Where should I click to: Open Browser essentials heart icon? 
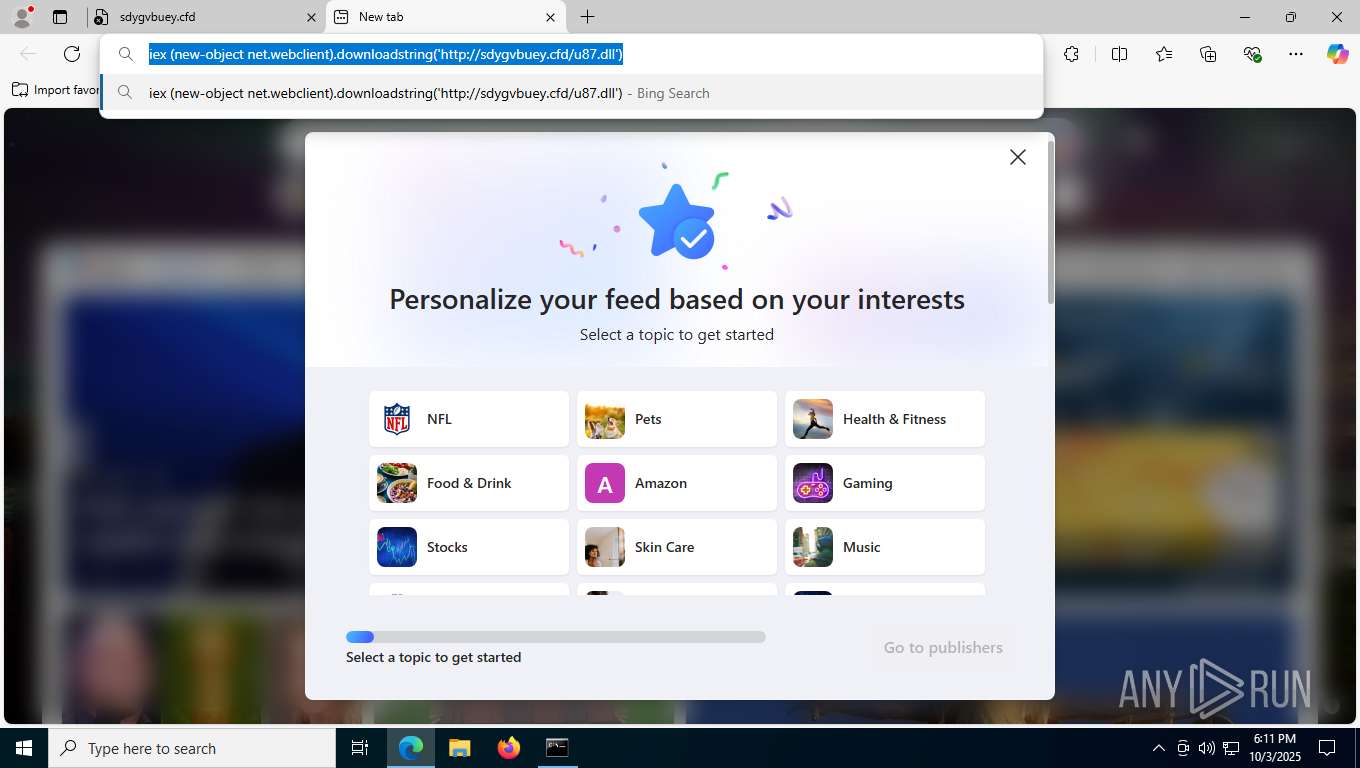coord(1252,54)
